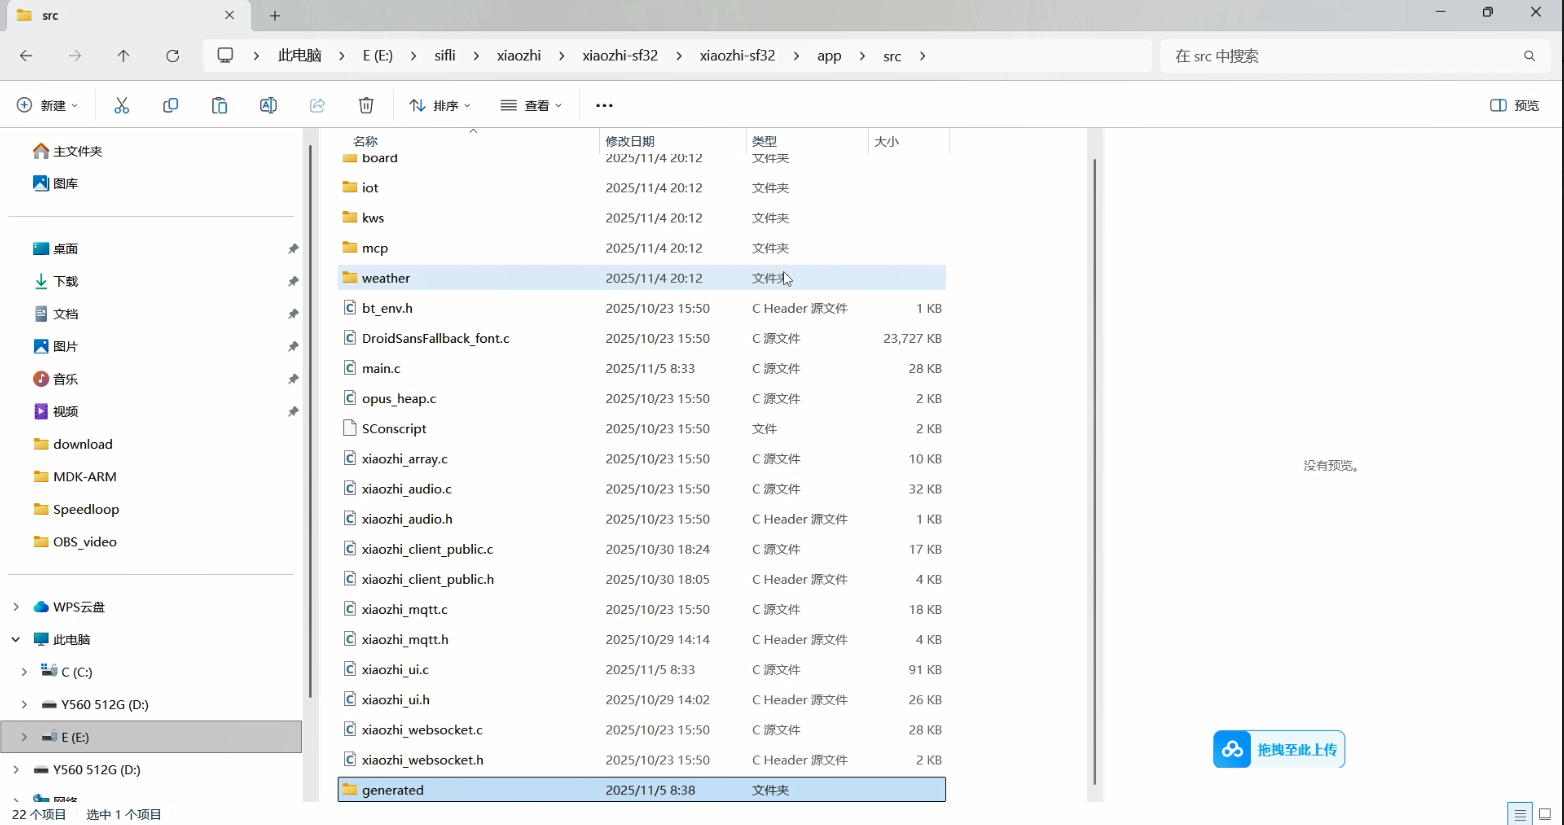Click the search box for src
Viewport: 1564px width, 825px height.
click(x=1340, y=56)
